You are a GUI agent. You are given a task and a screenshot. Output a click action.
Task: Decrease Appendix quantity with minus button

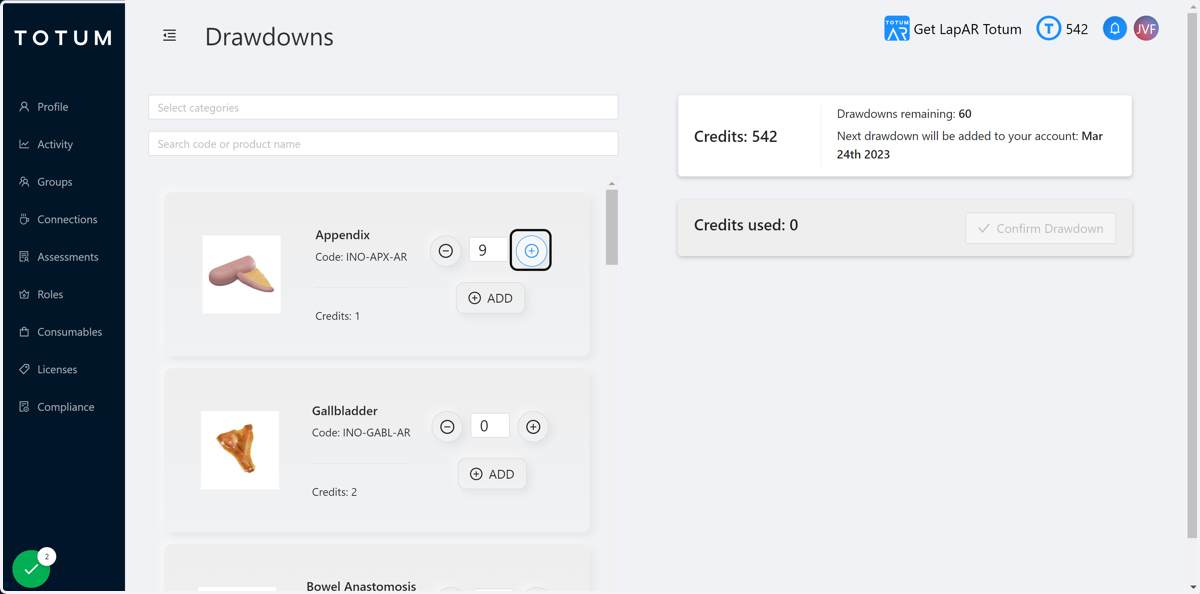coord(446,251)
